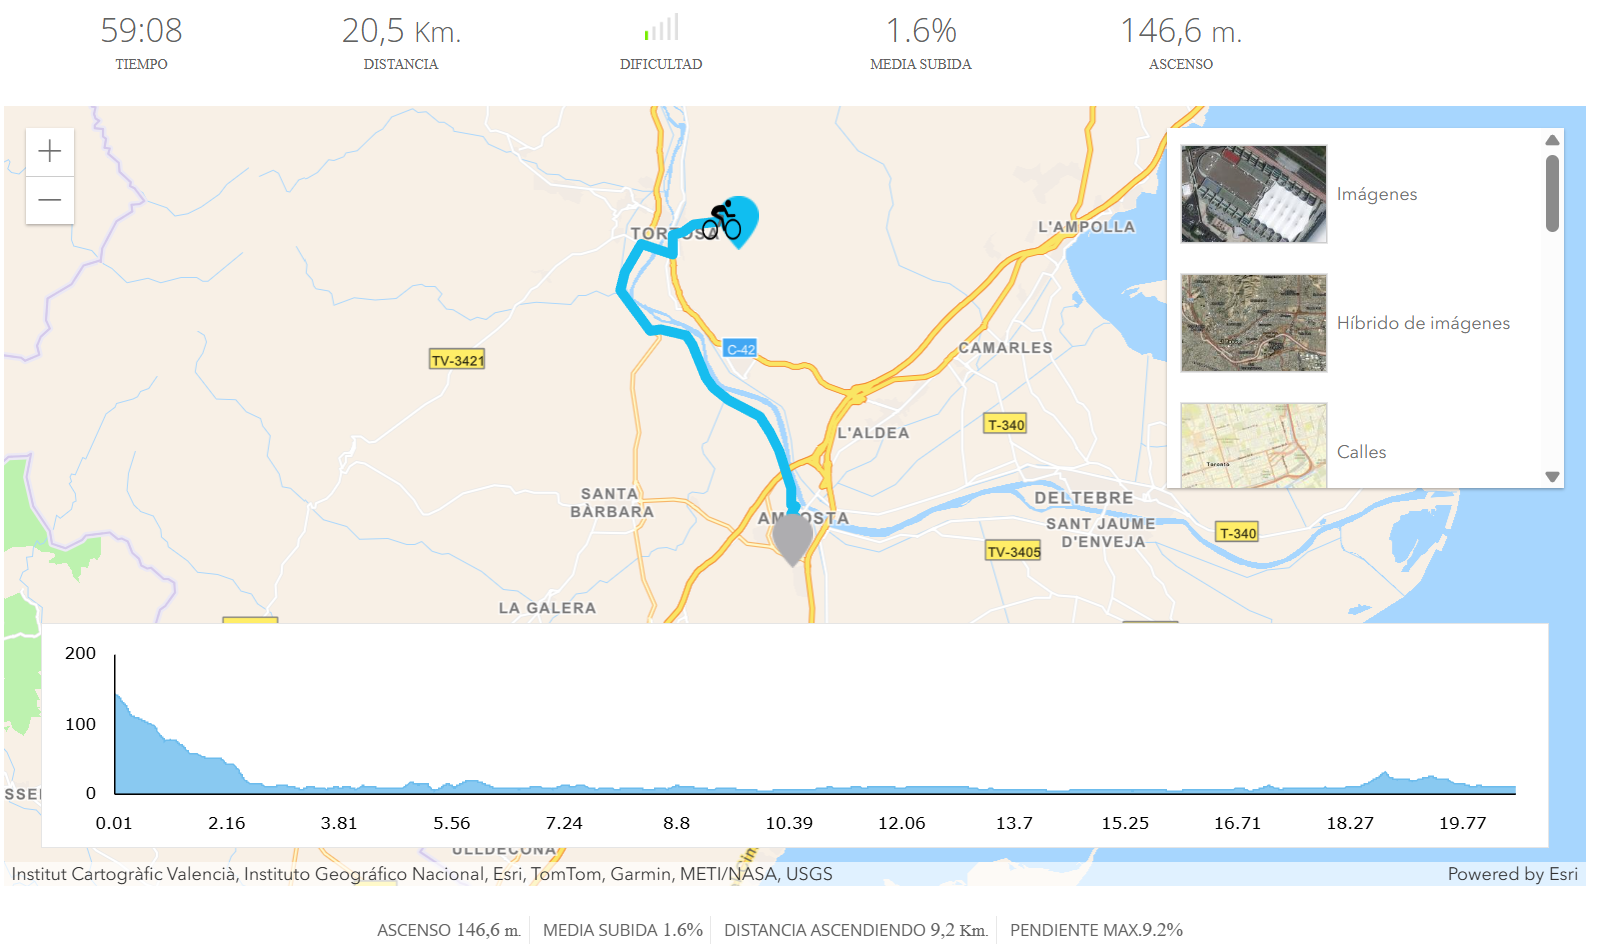The width and height of the screenshot is (1600, 947).
Task: Open the Powered by Esri link
Action: click(1512, 873)
